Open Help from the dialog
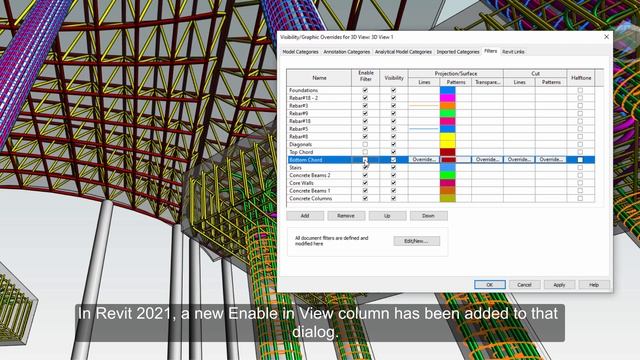The height and width of the screenshot is (360, 640). pyautogui.click(x=594, y=285)
